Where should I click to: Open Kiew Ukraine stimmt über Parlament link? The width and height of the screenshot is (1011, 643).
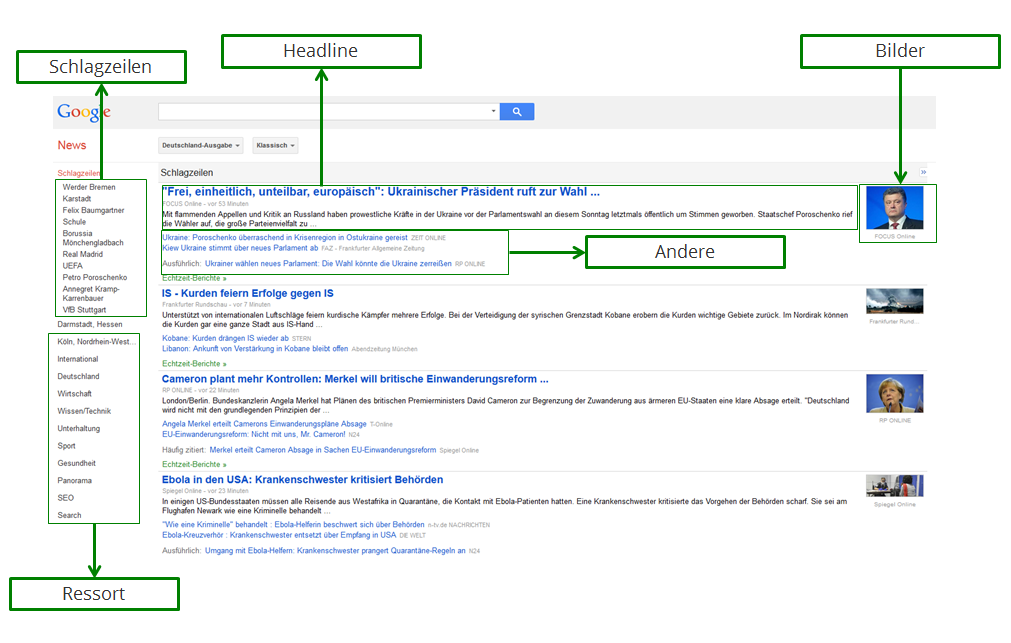240,248
